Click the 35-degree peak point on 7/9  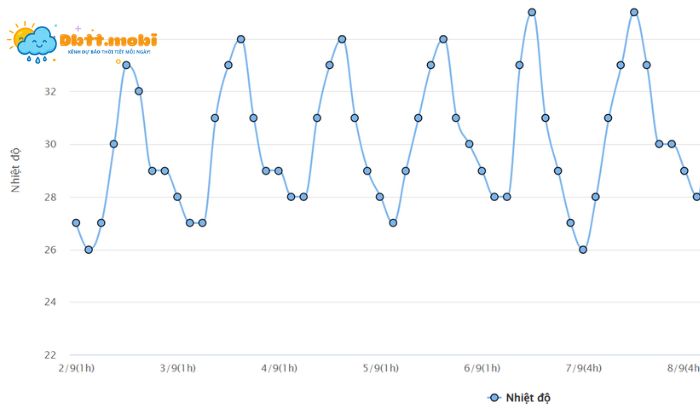634,13
